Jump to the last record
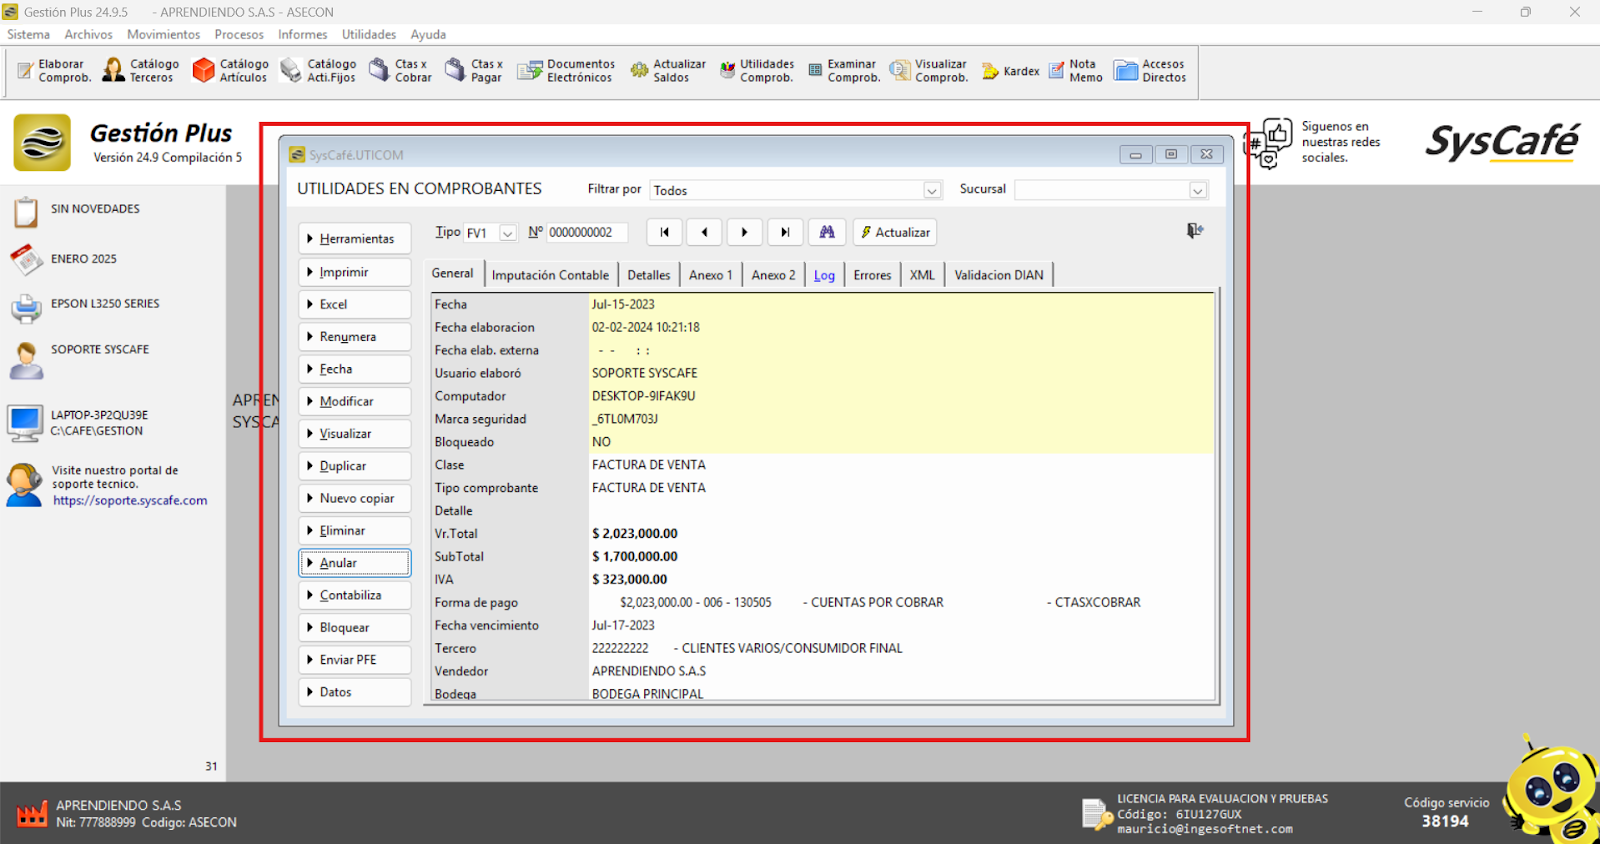This screenshot has width=1600, height=844. point(785,232)
